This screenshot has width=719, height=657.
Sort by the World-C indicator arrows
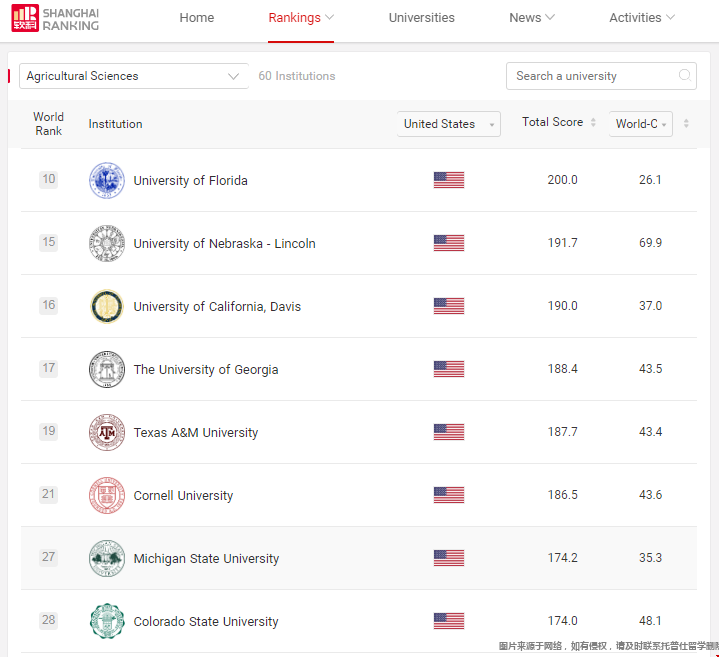[686, 123]
